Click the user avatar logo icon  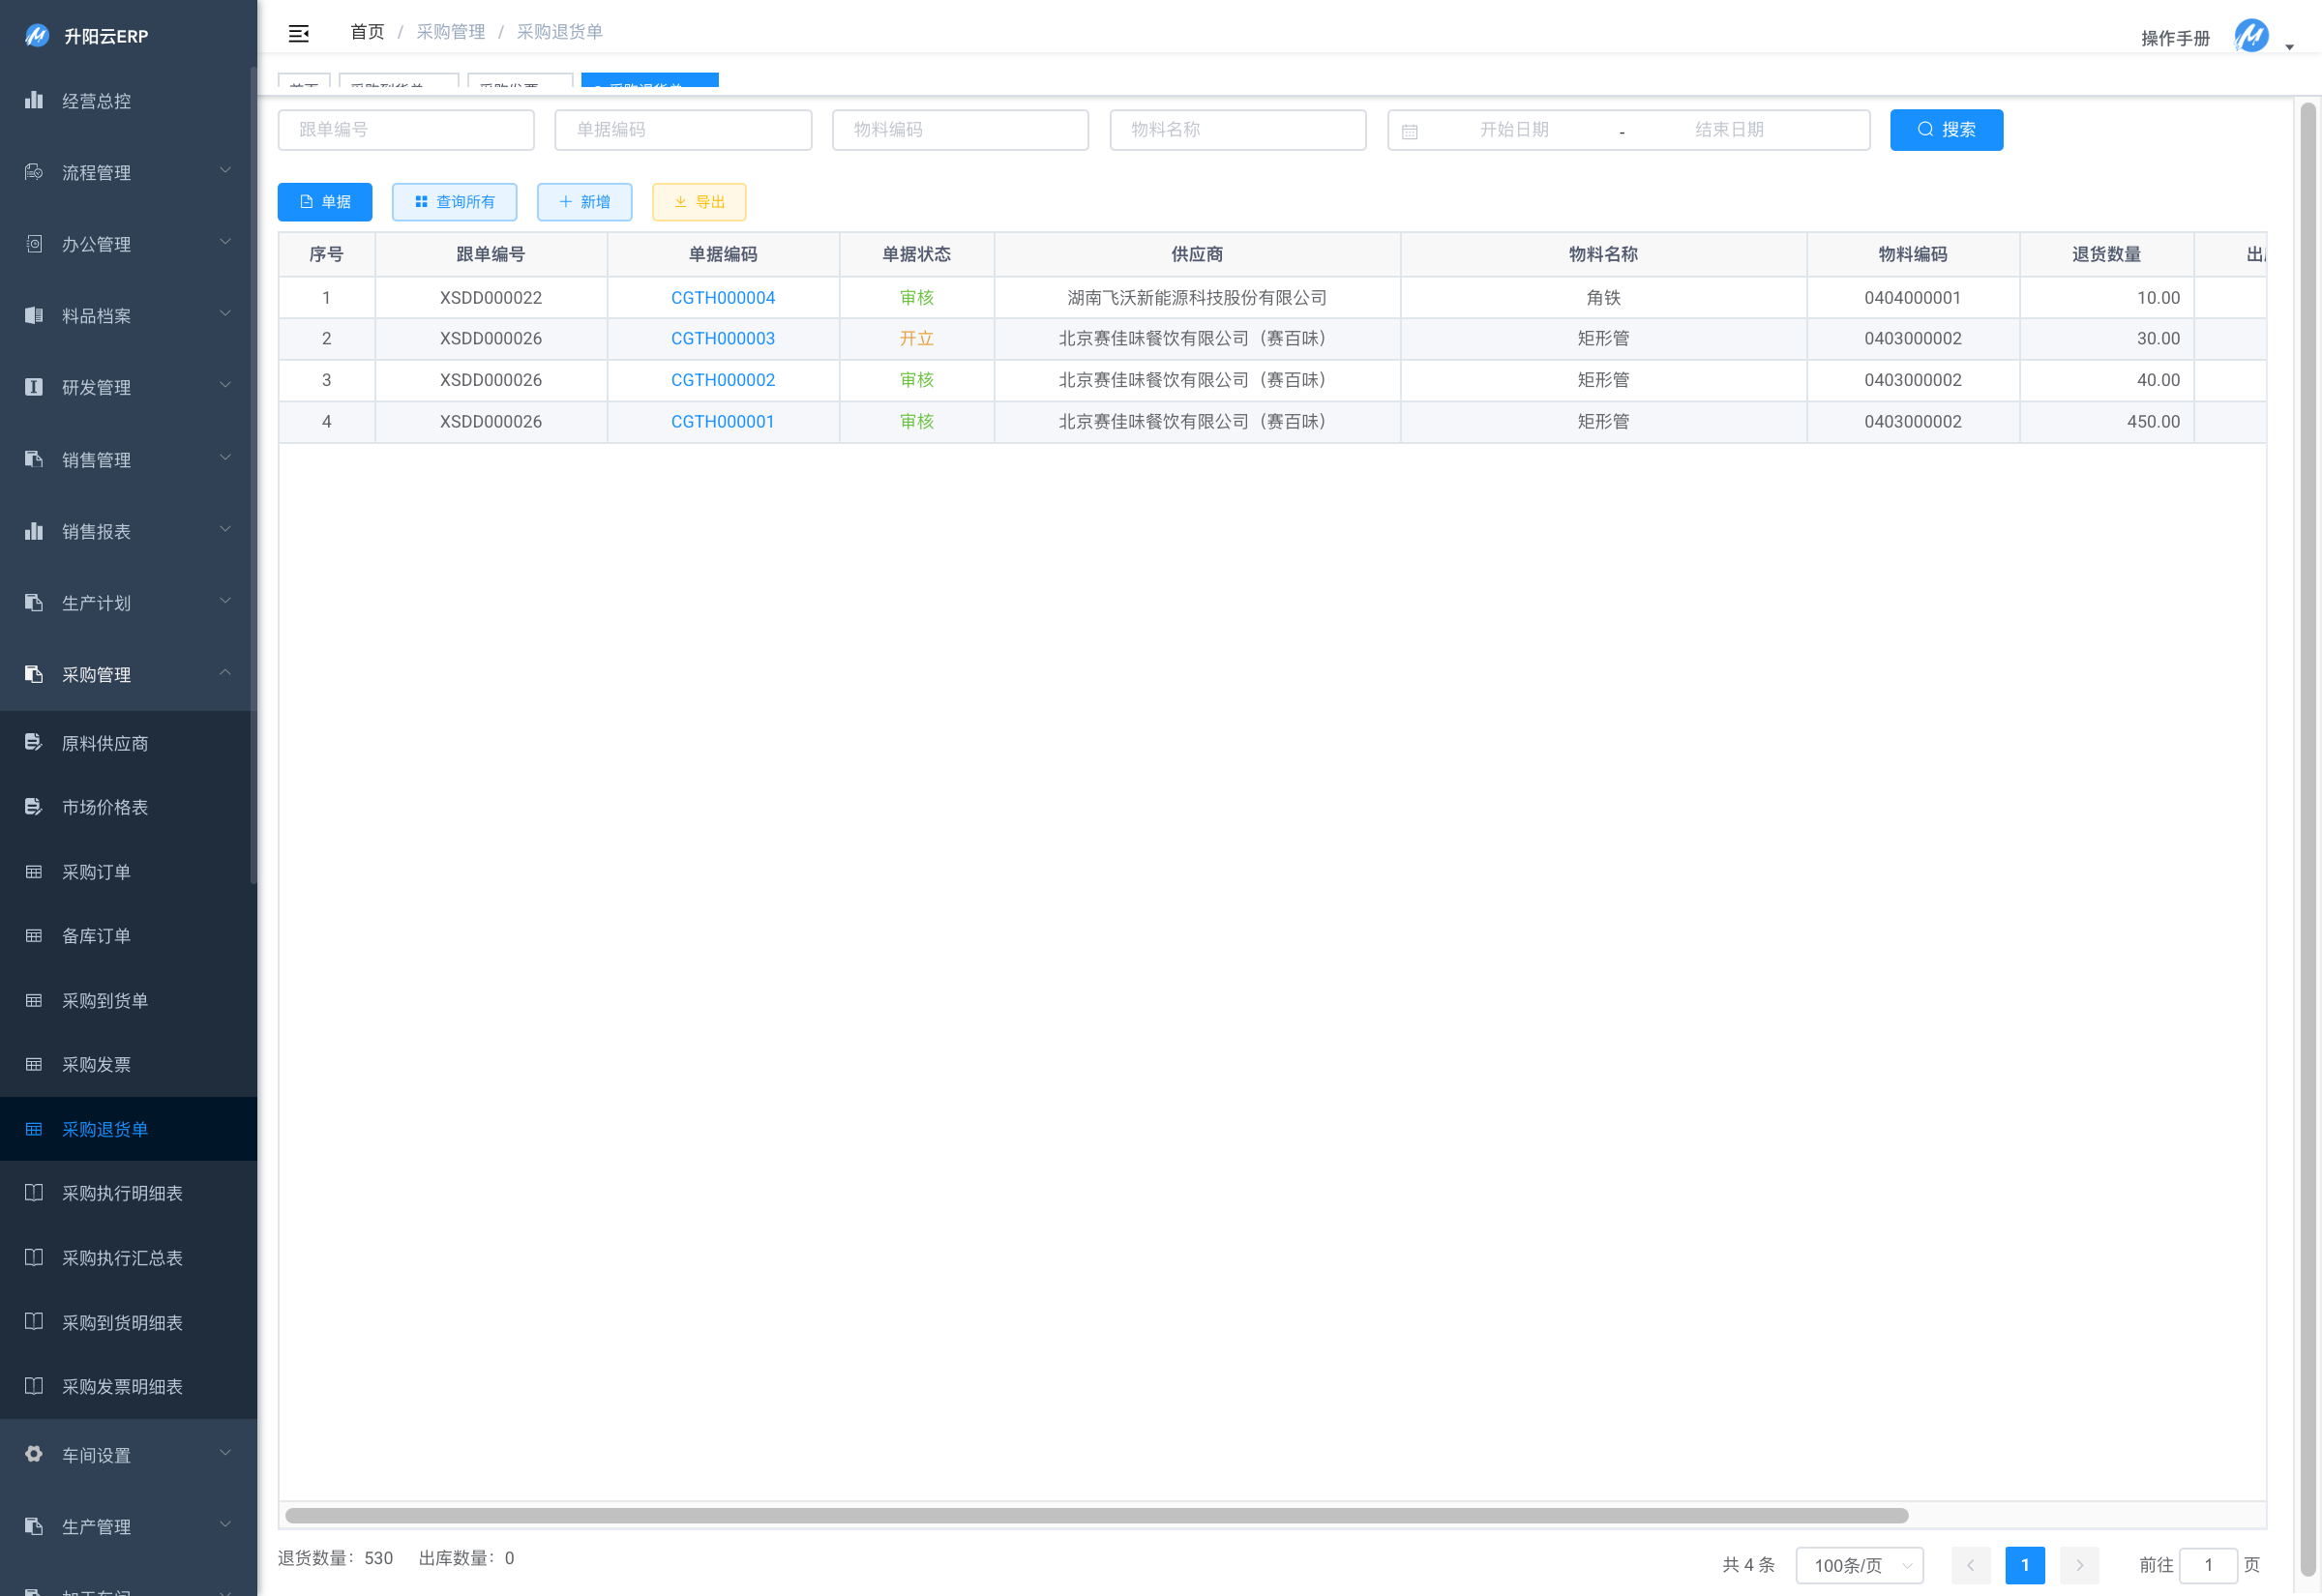point(2250,37)
